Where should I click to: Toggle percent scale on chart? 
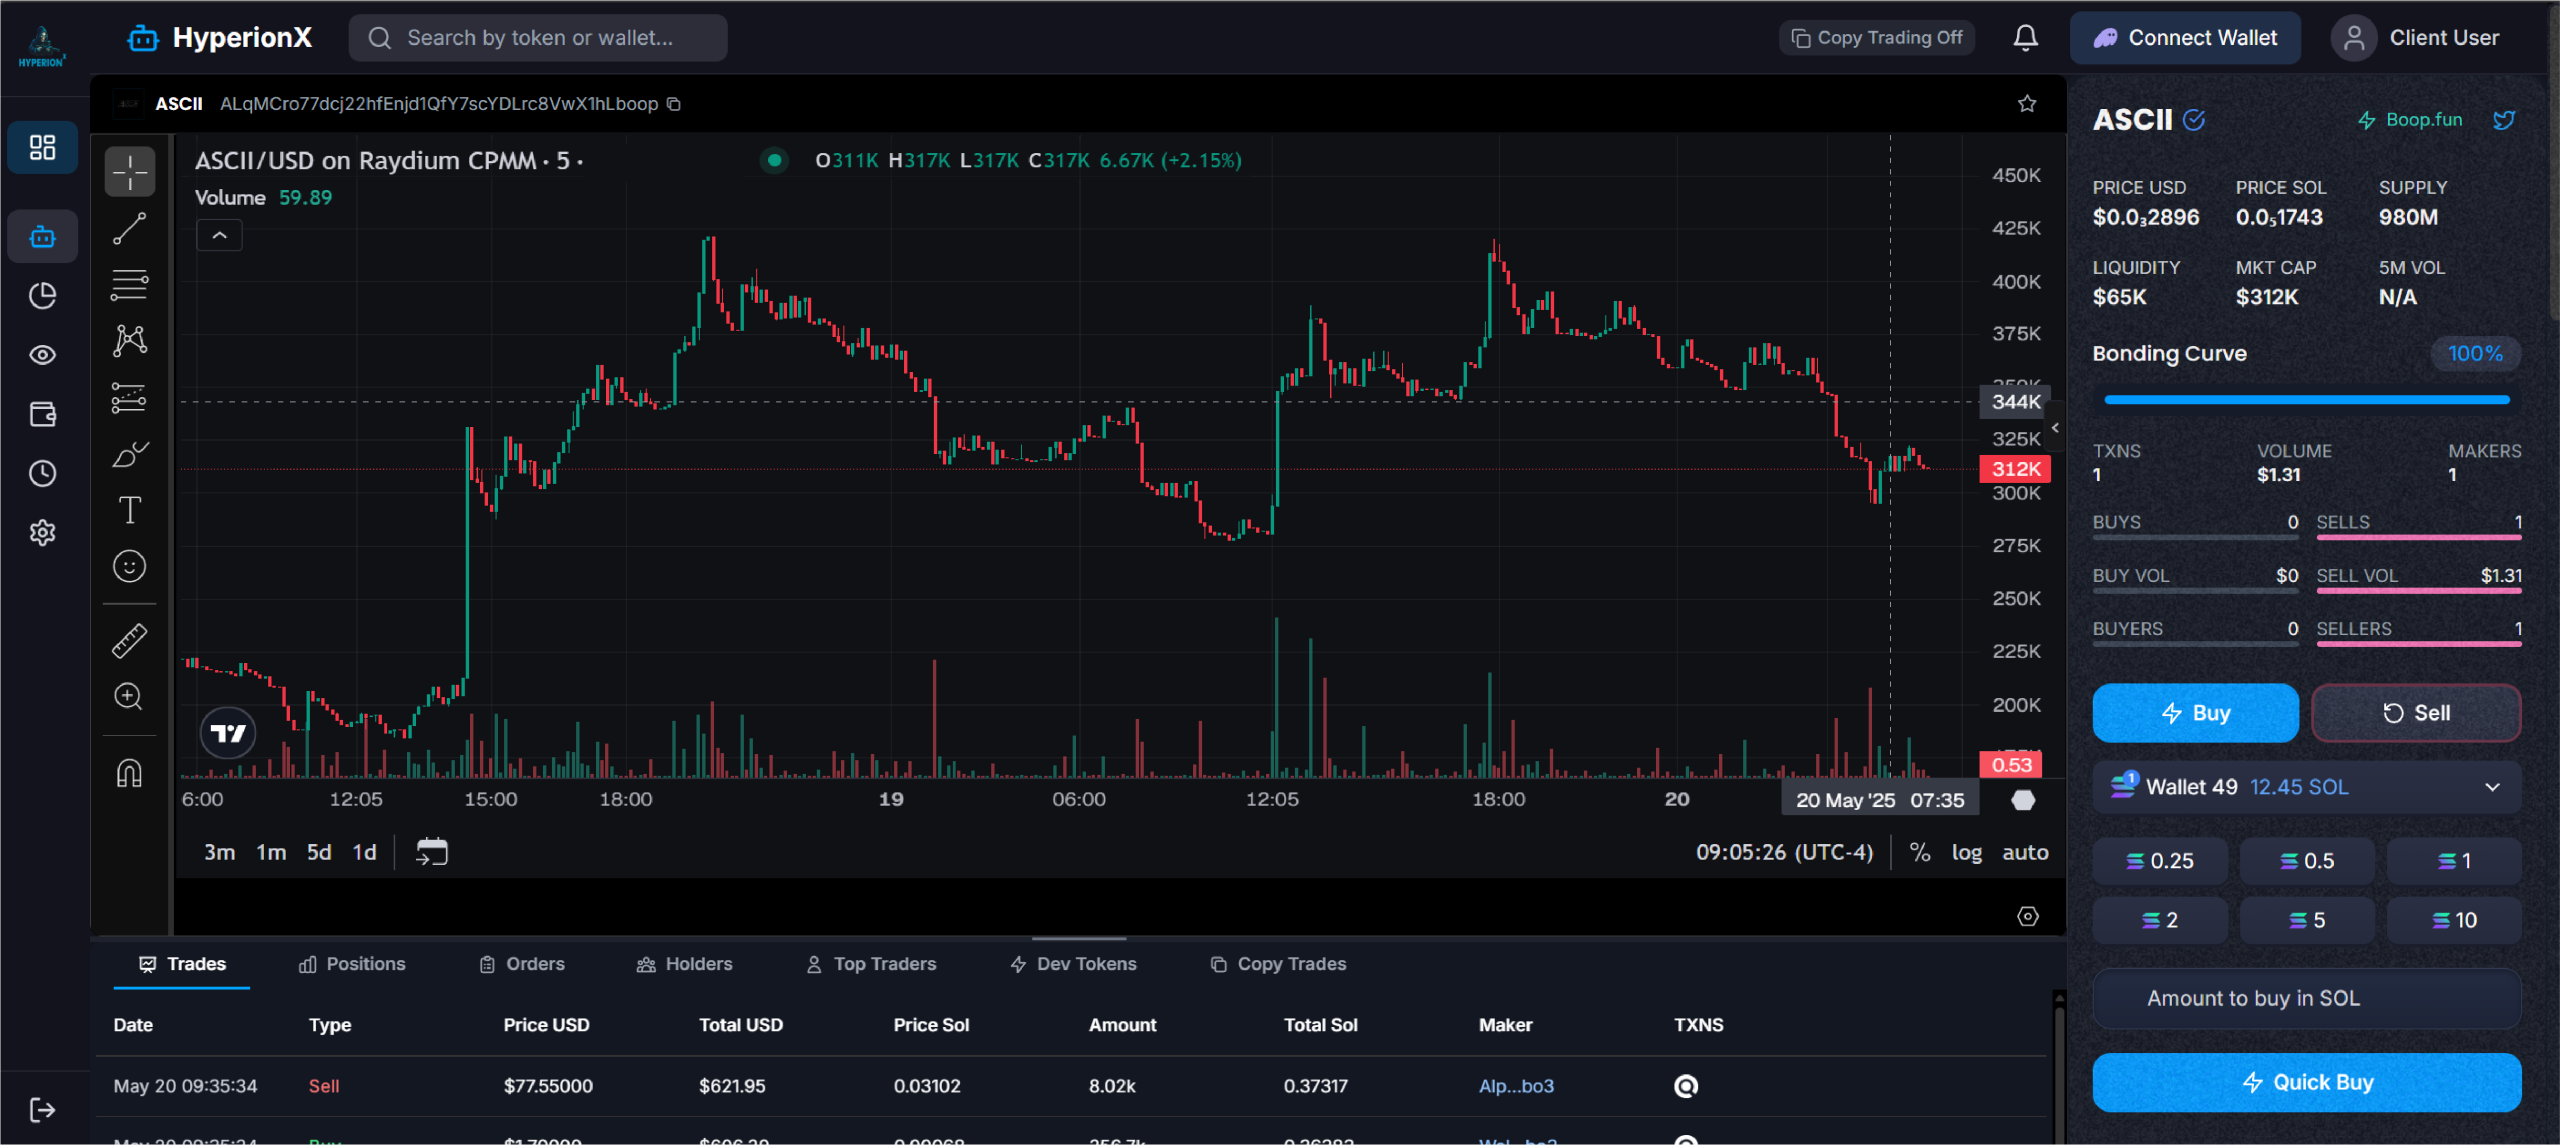tap(1920, 852)
